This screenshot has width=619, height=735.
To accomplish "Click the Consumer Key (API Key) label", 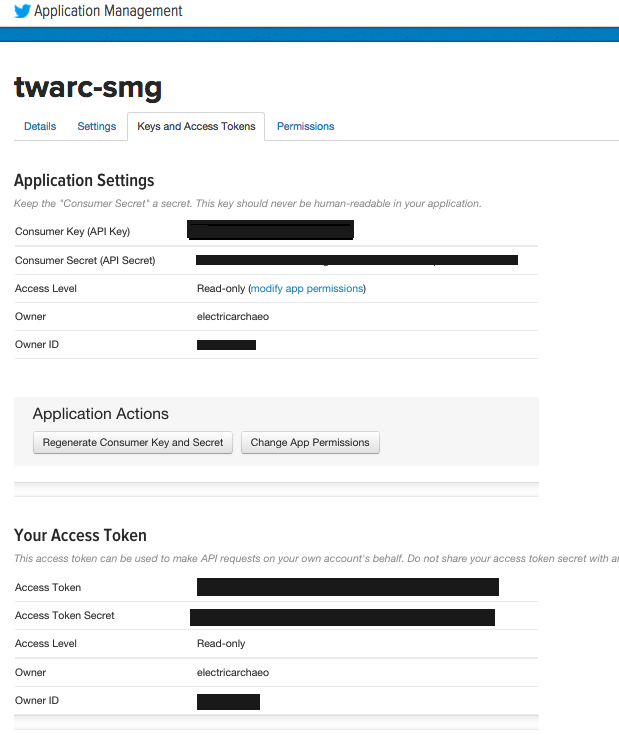I will [73, 232].
